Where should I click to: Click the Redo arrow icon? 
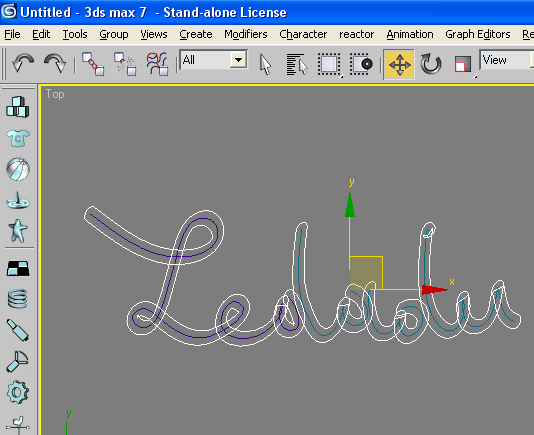(55, 63)
